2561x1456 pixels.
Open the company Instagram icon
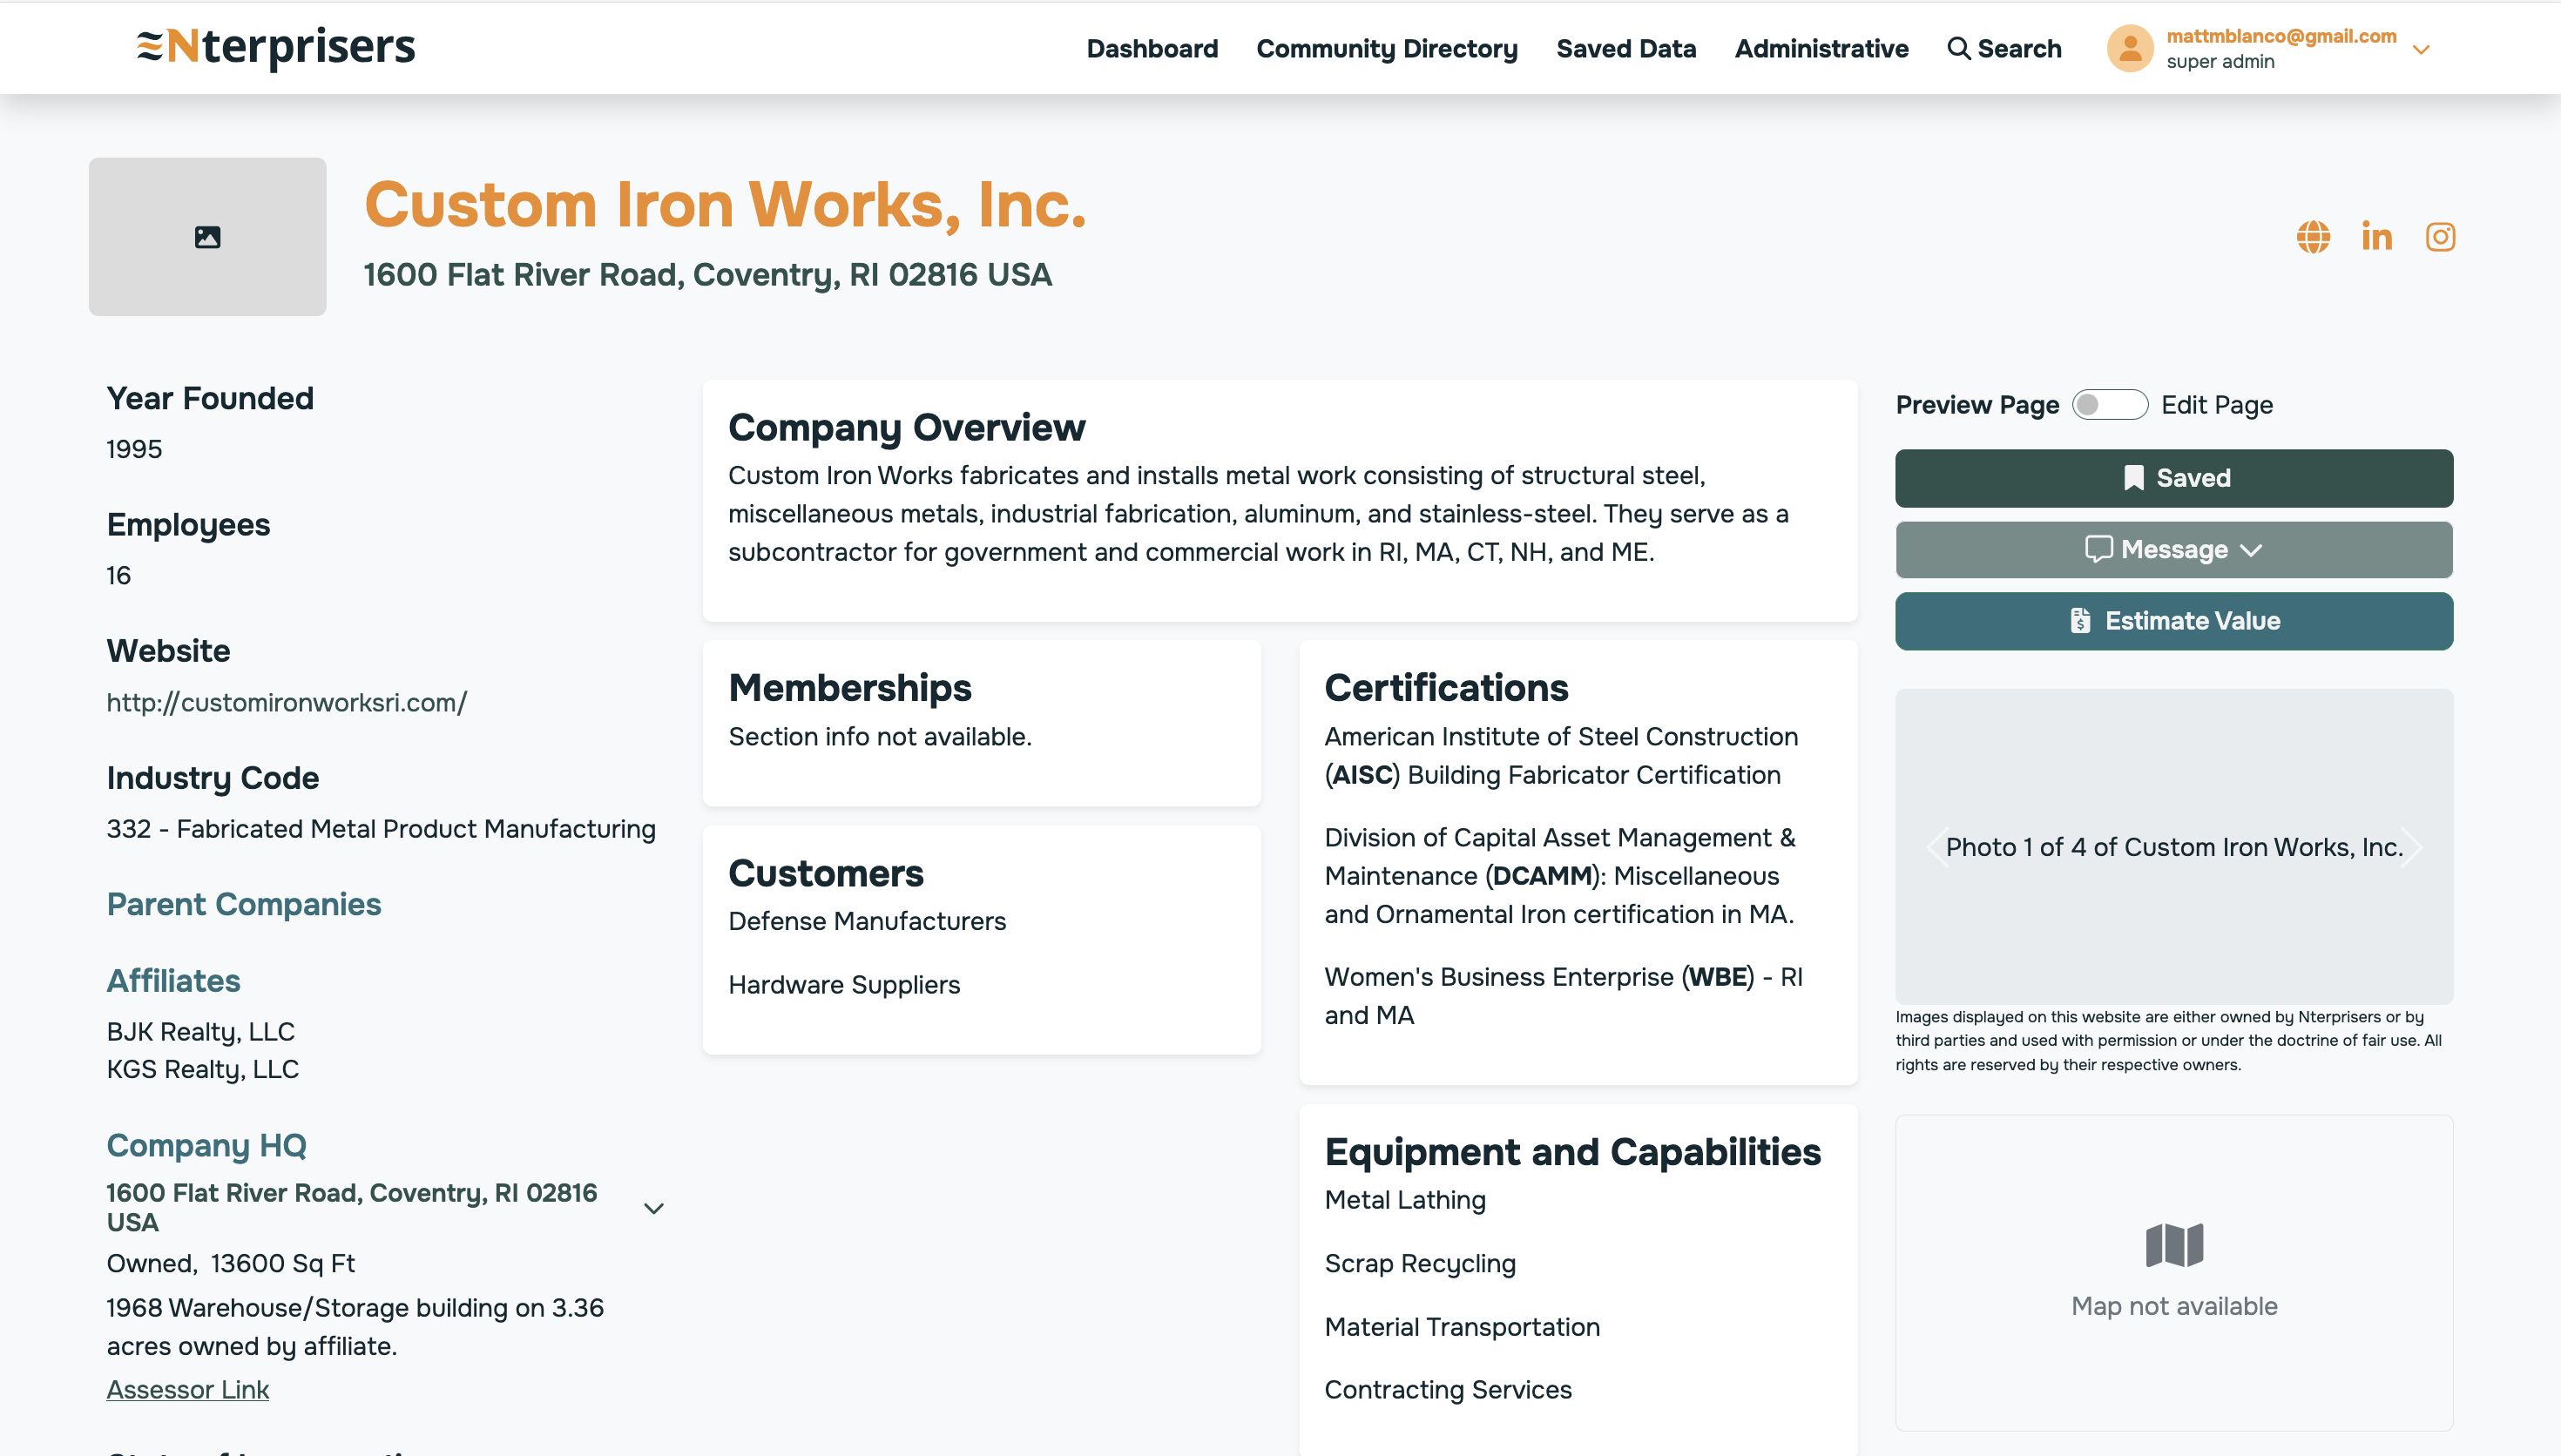coord(2440,237)
